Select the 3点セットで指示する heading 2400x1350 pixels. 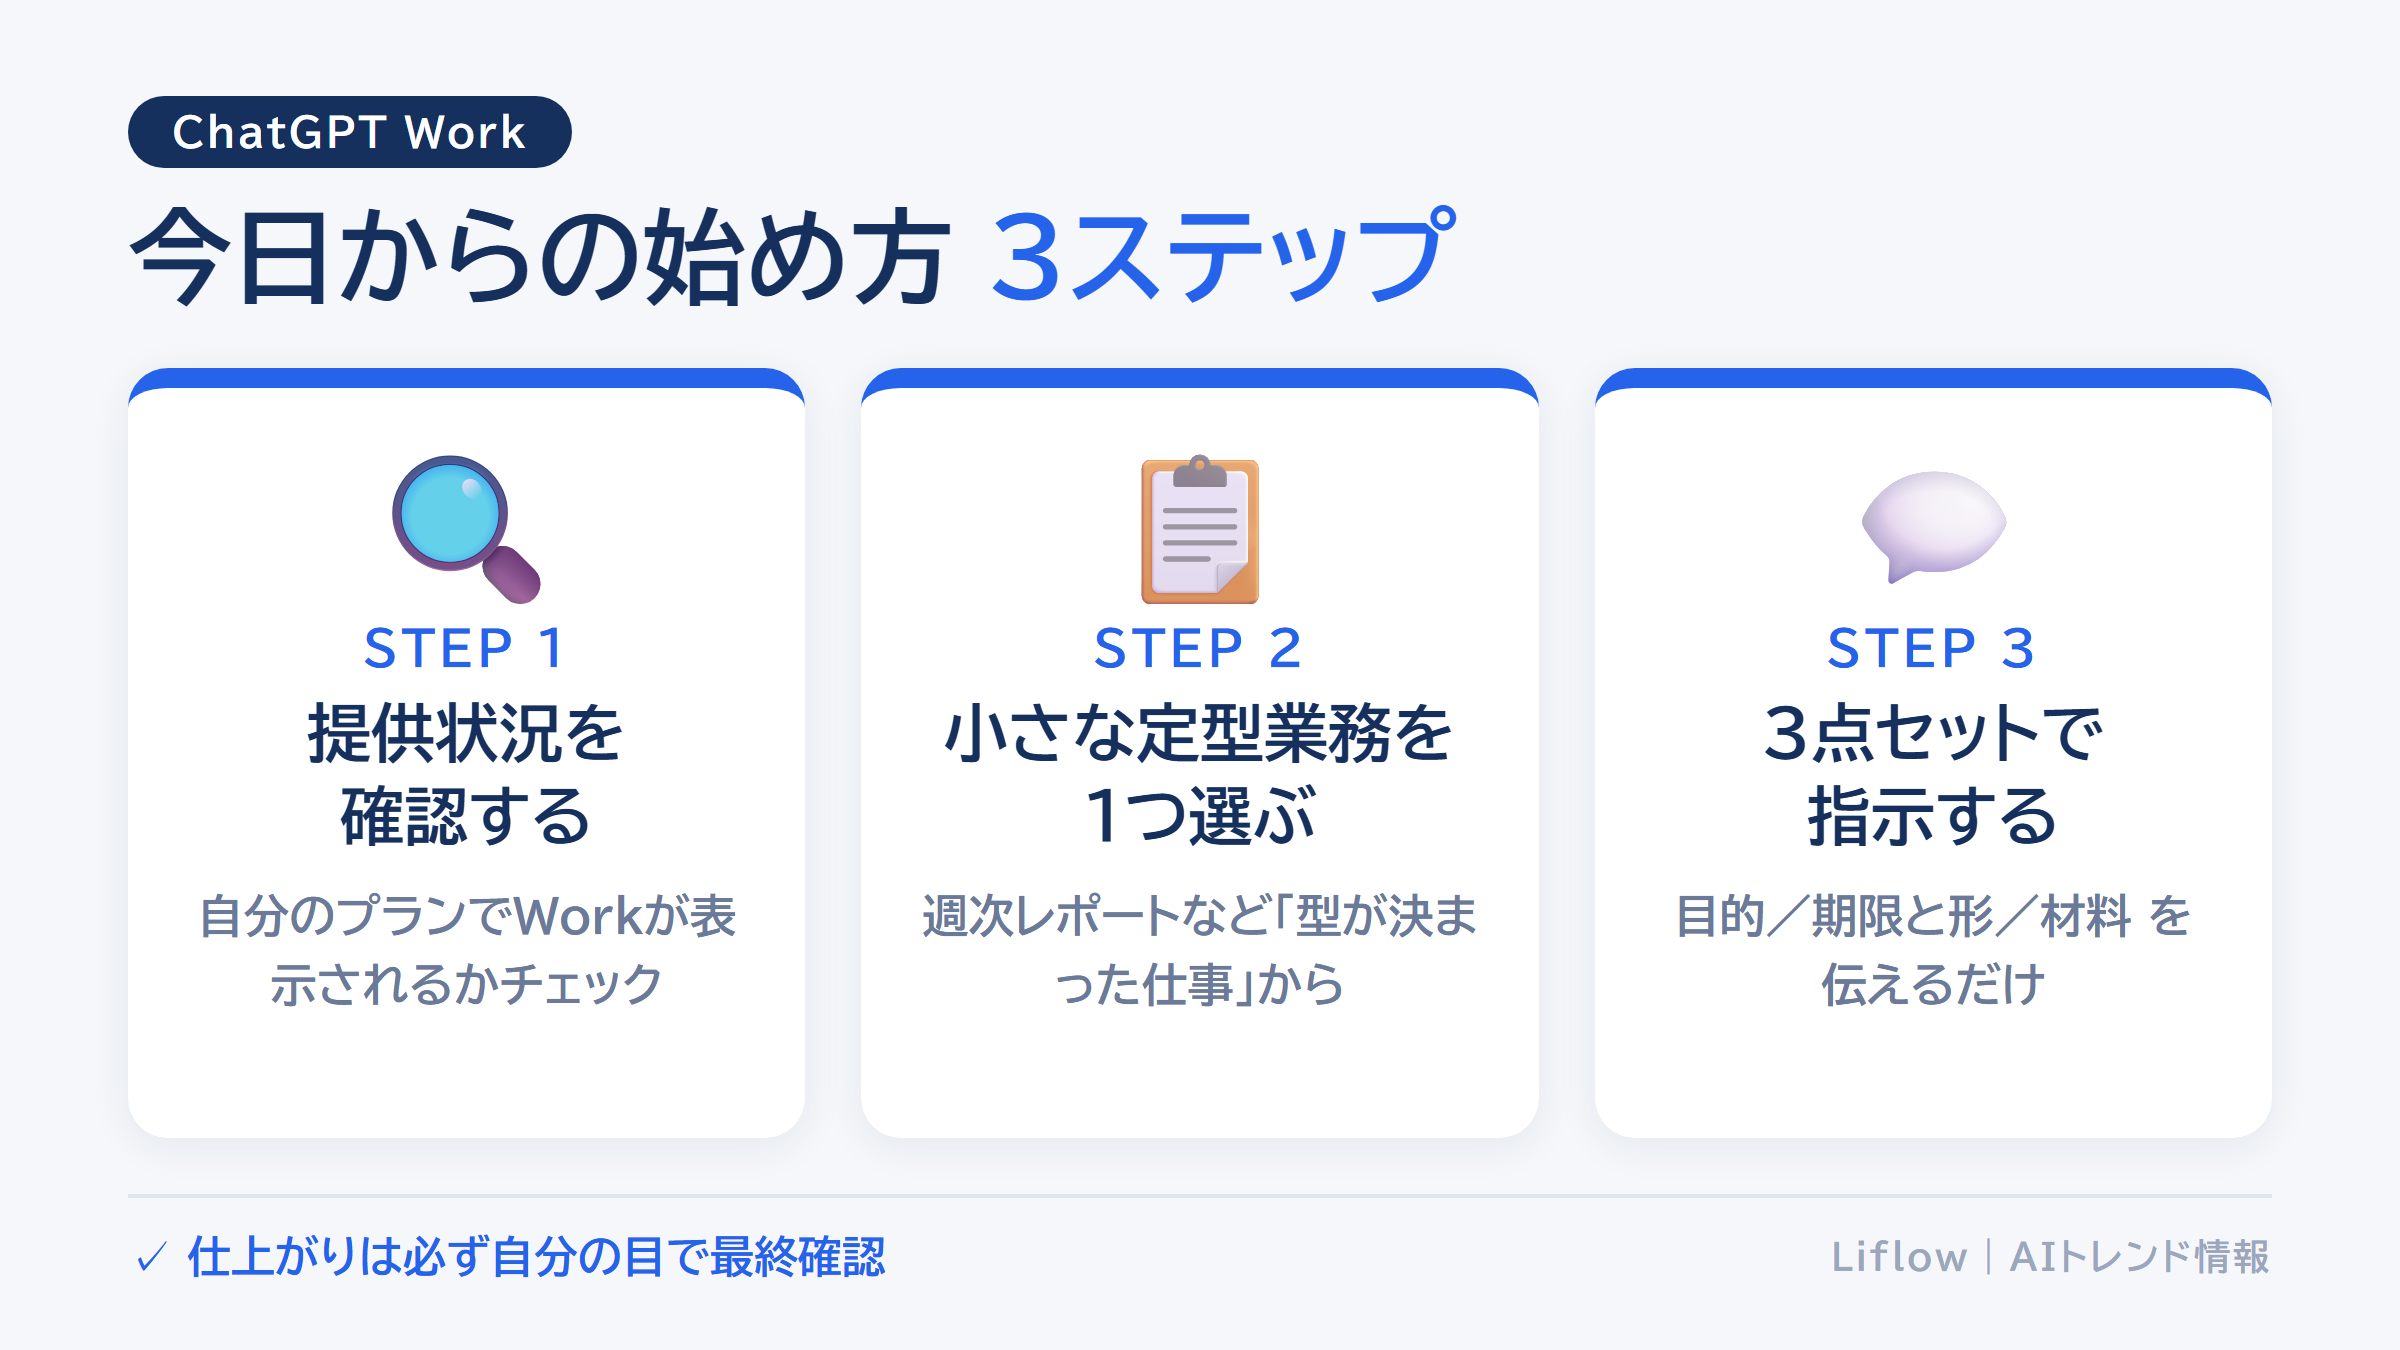click(1933, 774)
